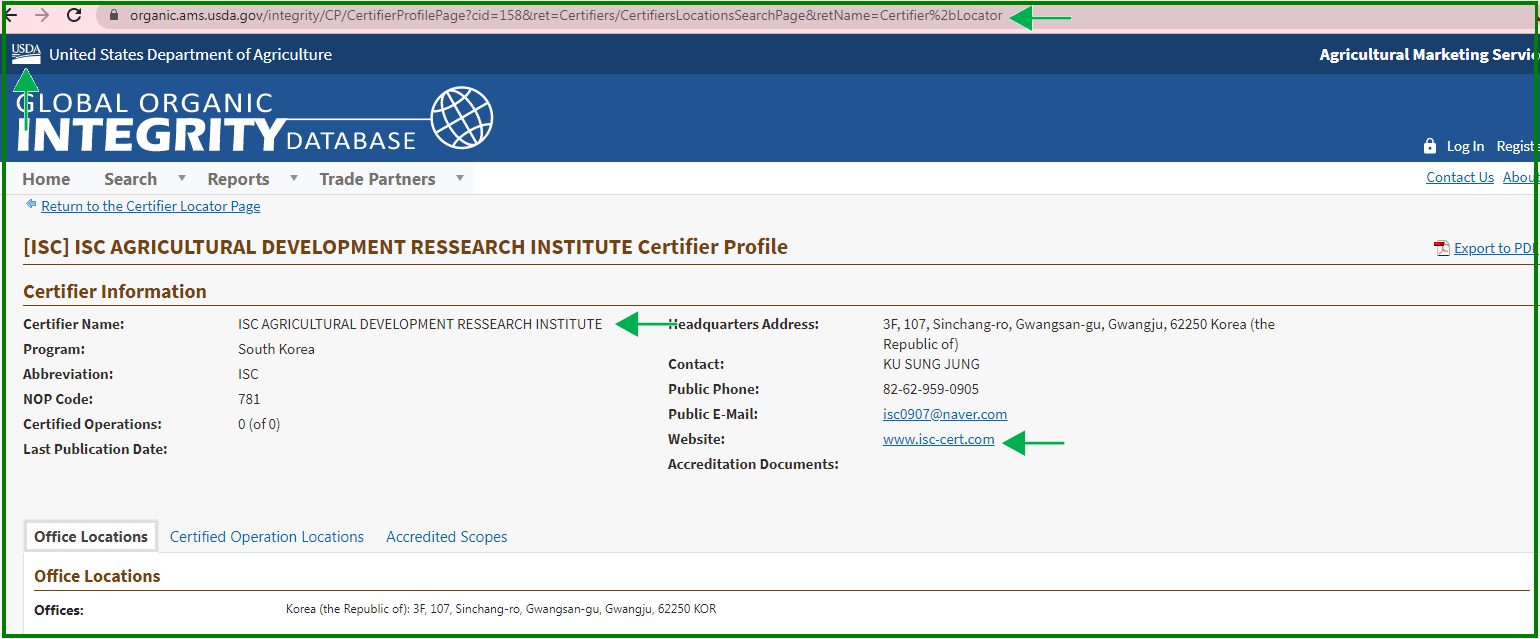Viewport: 1540px width, 639px height.
Task: Switch to Certified Operation Locations tab
Action: (267, 537)
